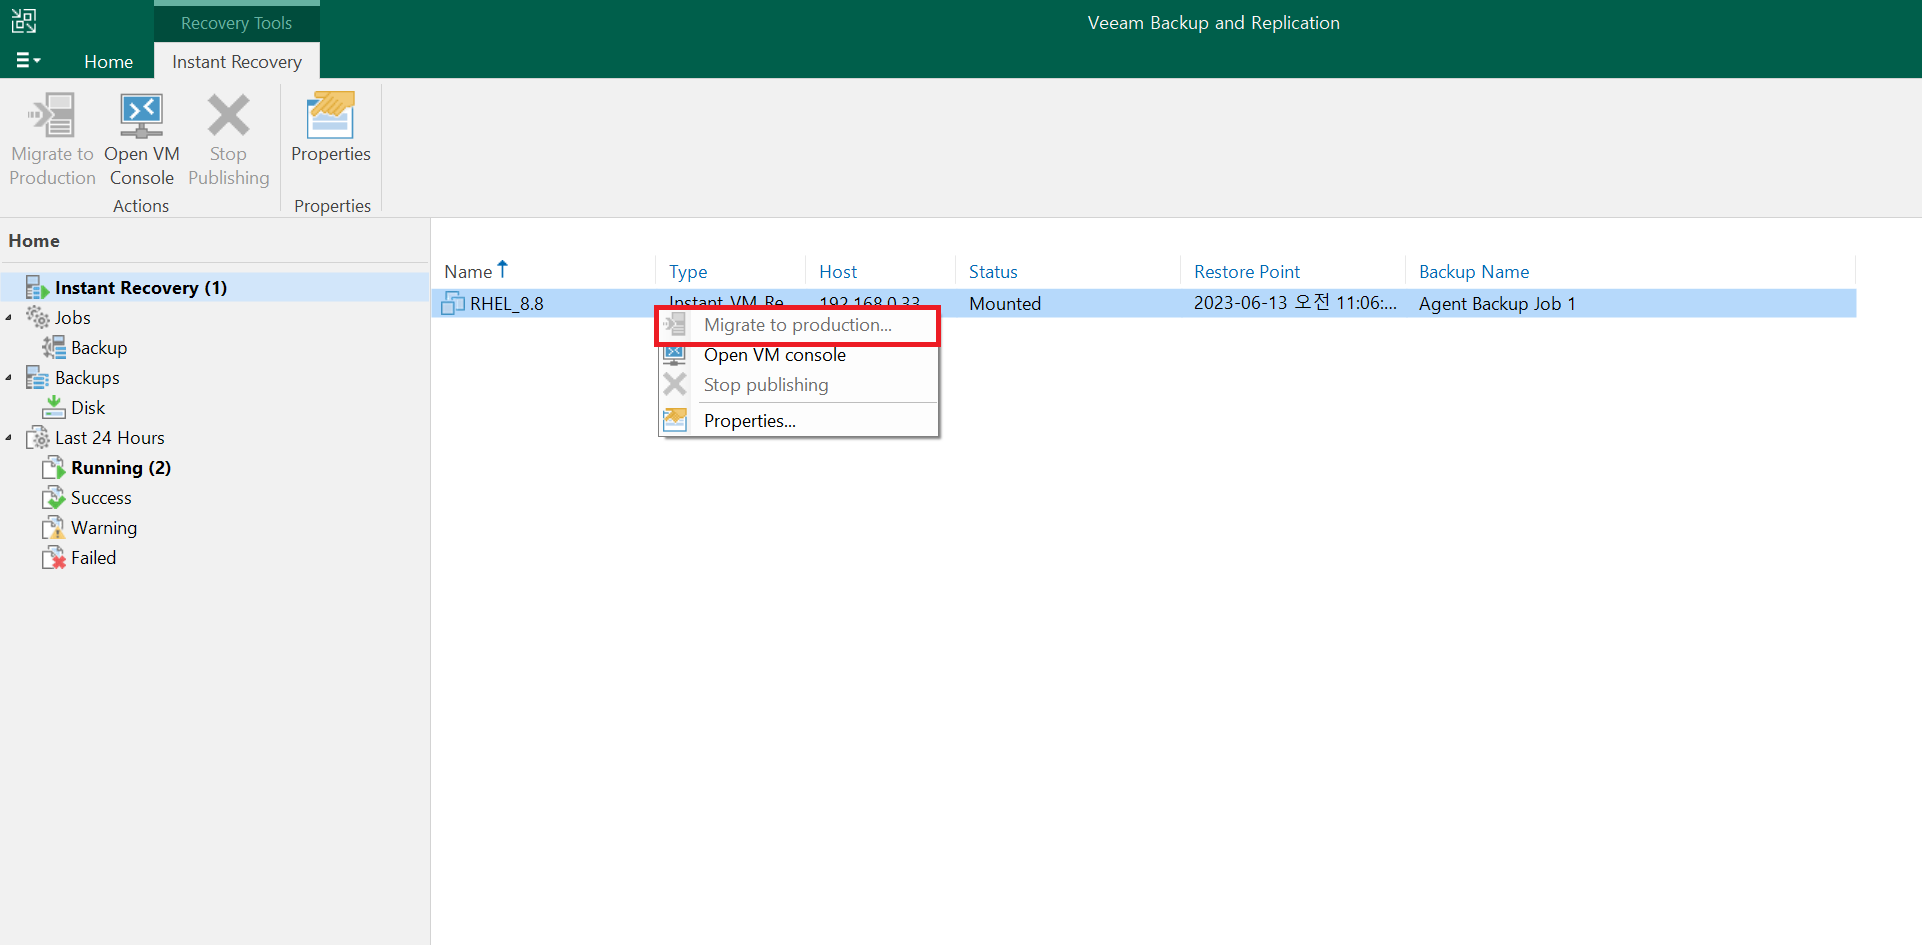Sort by Restore Point column header

(1247, 272)
